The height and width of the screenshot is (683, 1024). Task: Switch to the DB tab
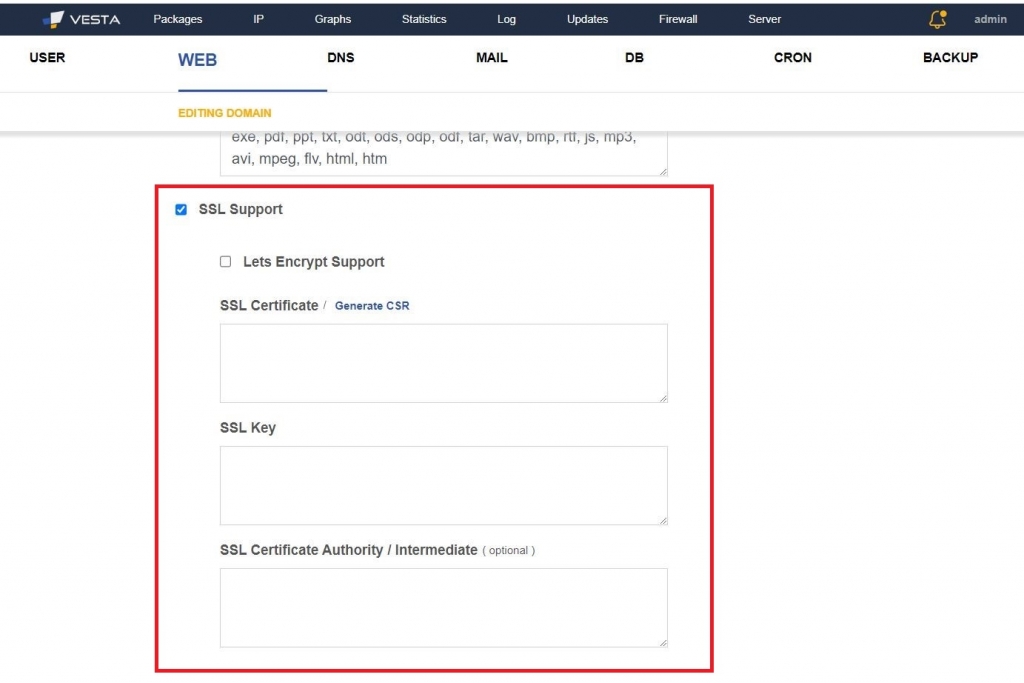[x=634, y=57]
